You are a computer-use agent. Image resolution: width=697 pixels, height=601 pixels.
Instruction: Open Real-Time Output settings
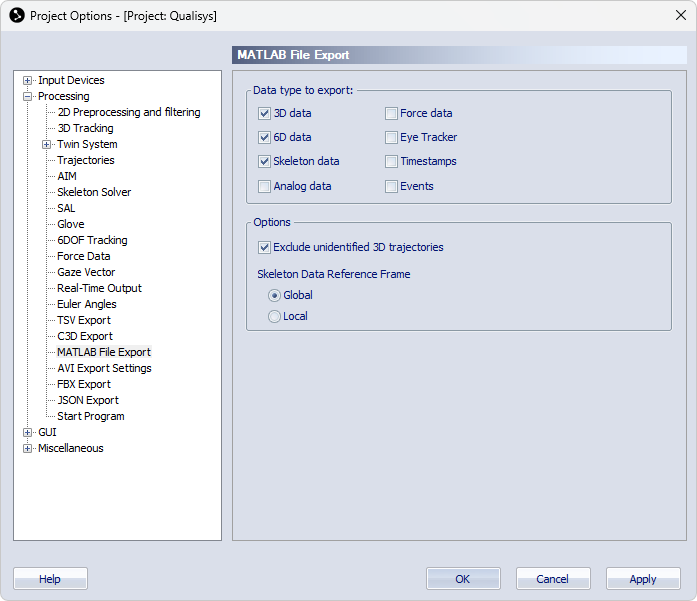click(100, 288)
